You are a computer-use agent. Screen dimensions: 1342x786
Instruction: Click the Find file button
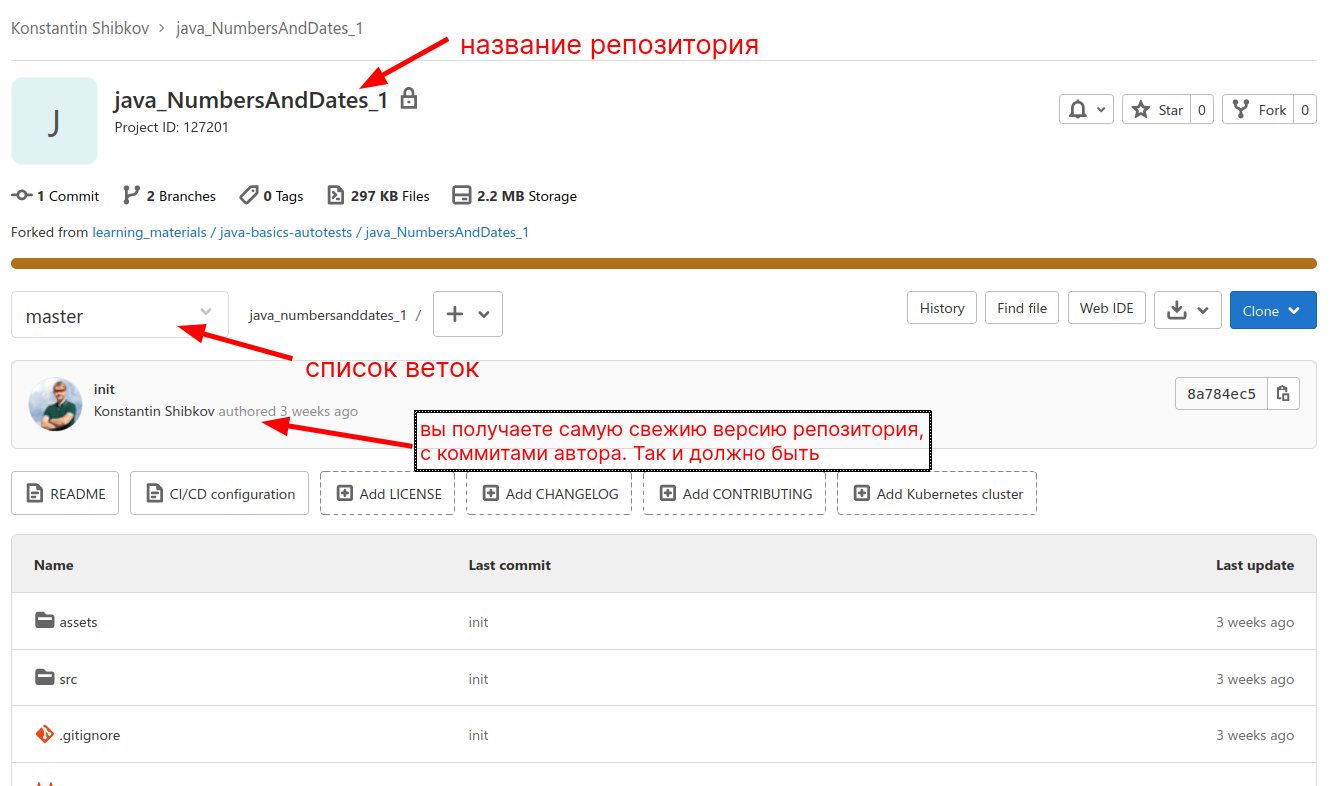click(x=1021, y=308)
